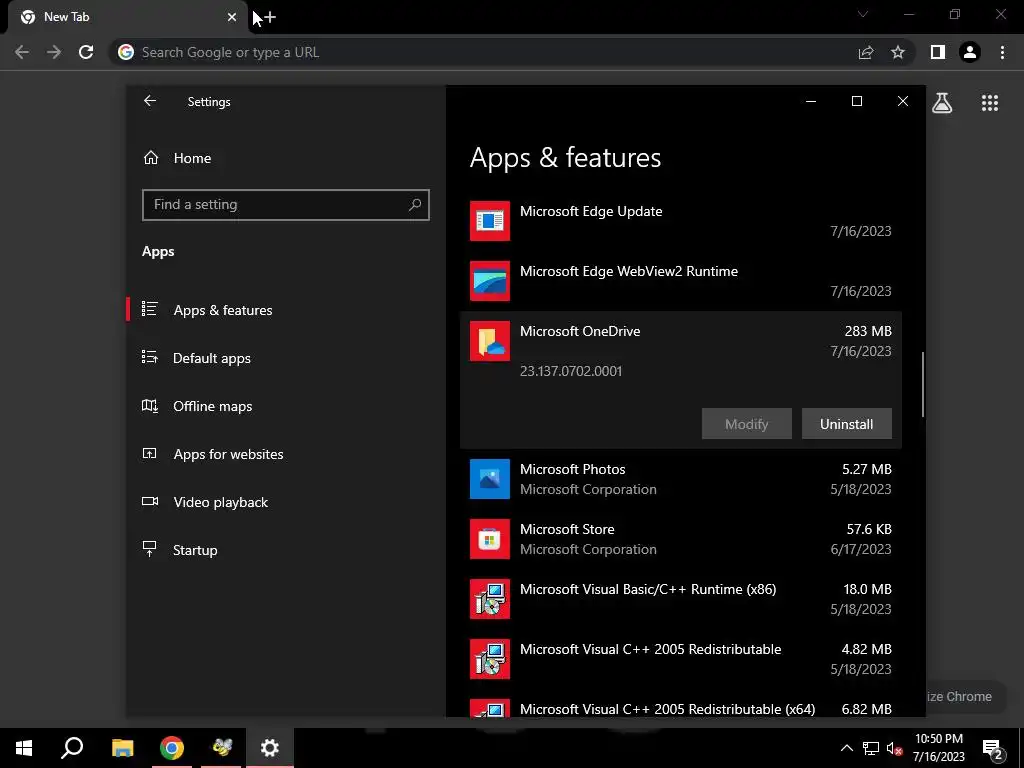Click the Microsoft Photos app icon
This screenshot has height=768, width=1024.
490,479
